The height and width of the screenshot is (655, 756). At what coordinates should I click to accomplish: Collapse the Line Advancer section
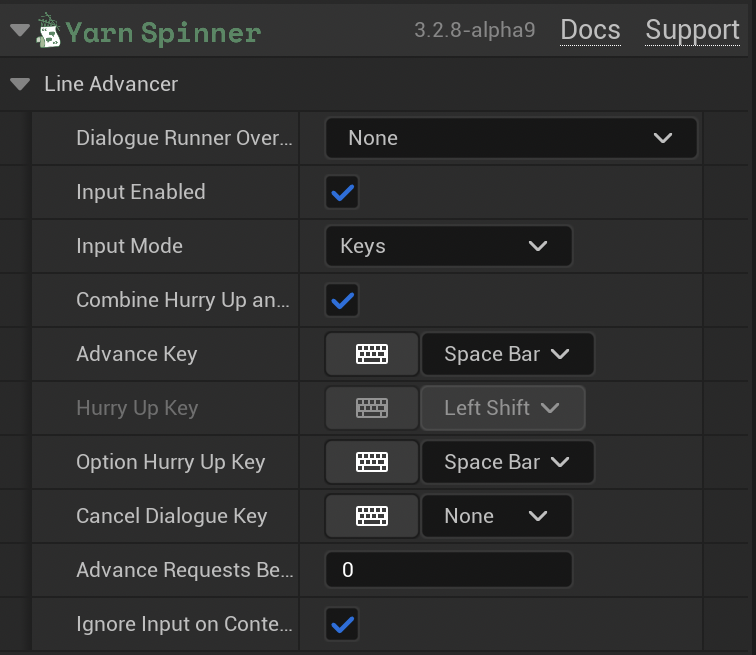click(20, 84)
